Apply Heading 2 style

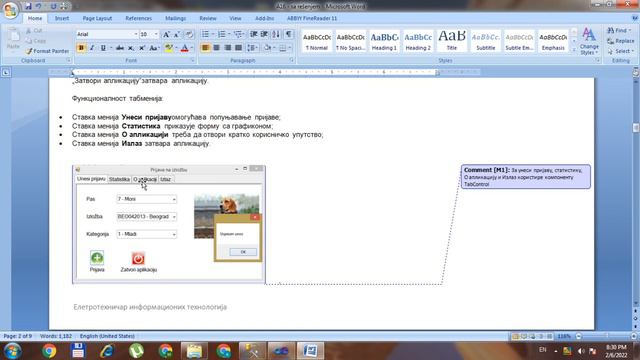(x=418, y=41)
